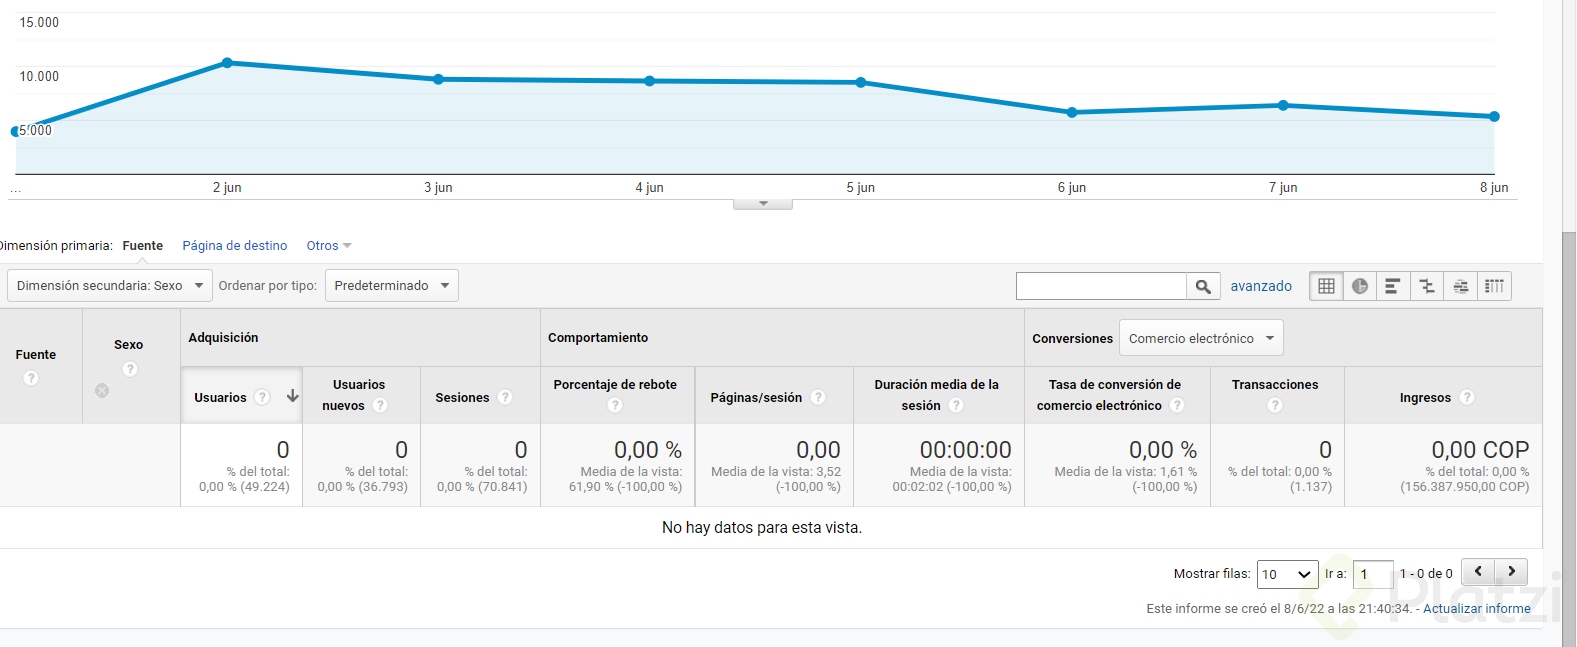Click the table search input field
This screenshot has width=1577, height=647.
click(1101, 286)
